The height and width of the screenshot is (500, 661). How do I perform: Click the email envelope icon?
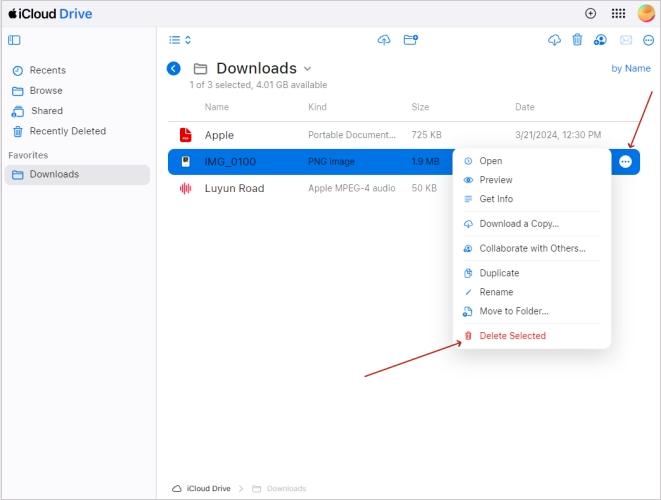tap(626, 40)
